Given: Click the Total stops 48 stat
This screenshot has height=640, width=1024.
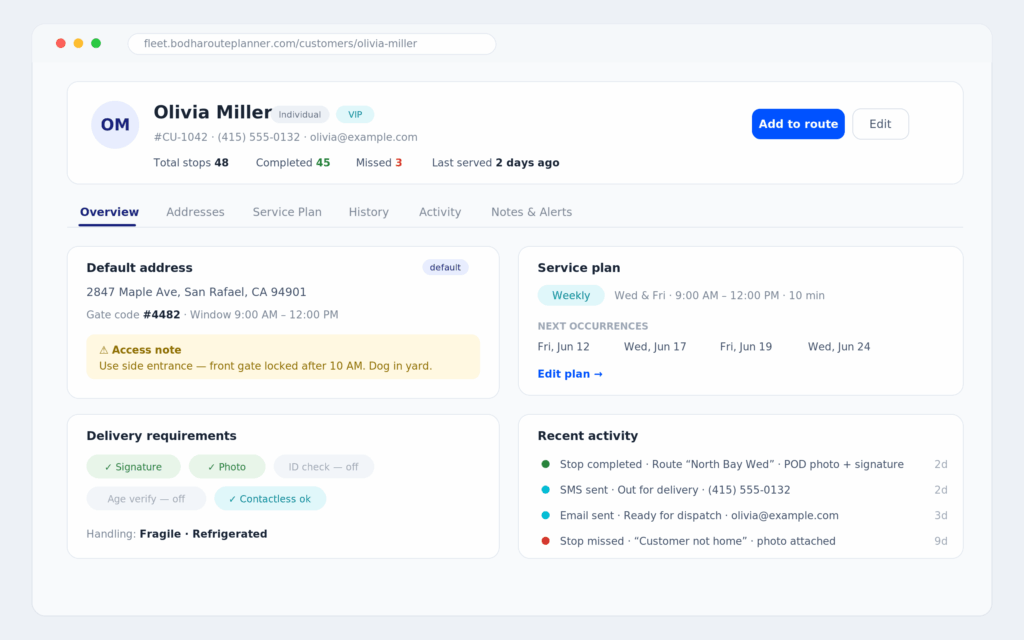Looking at the screenshot, I should coord(191,163).
